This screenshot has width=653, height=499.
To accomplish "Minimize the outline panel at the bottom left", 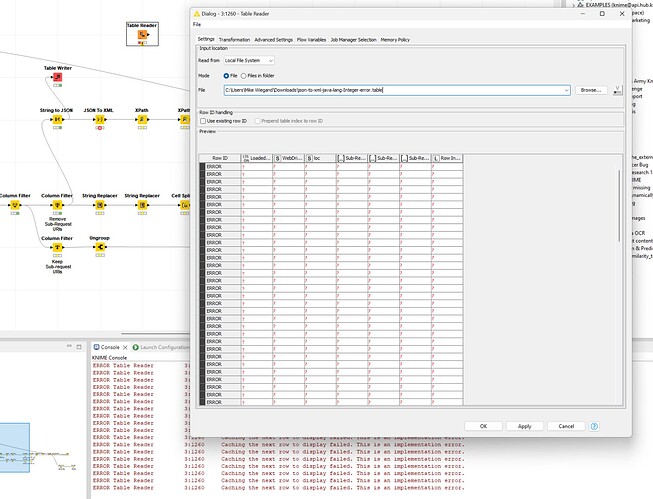I will pyautogui.click(x=69, y=346).
